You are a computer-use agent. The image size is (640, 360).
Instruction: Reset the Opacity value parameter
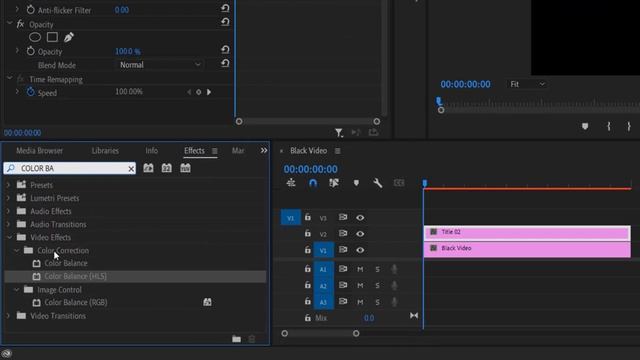[x=225, y=50]
